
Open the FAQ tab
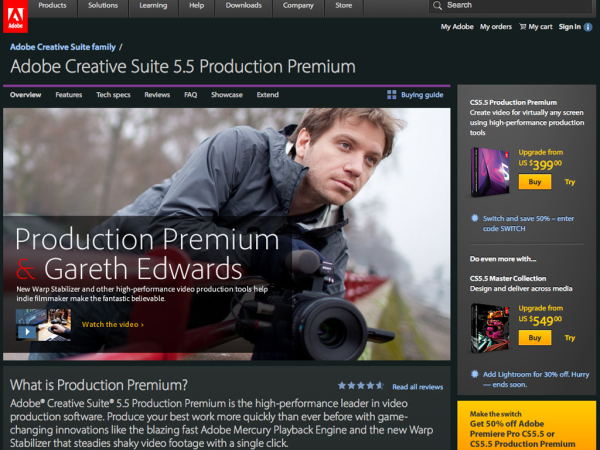tap(191, 95)
